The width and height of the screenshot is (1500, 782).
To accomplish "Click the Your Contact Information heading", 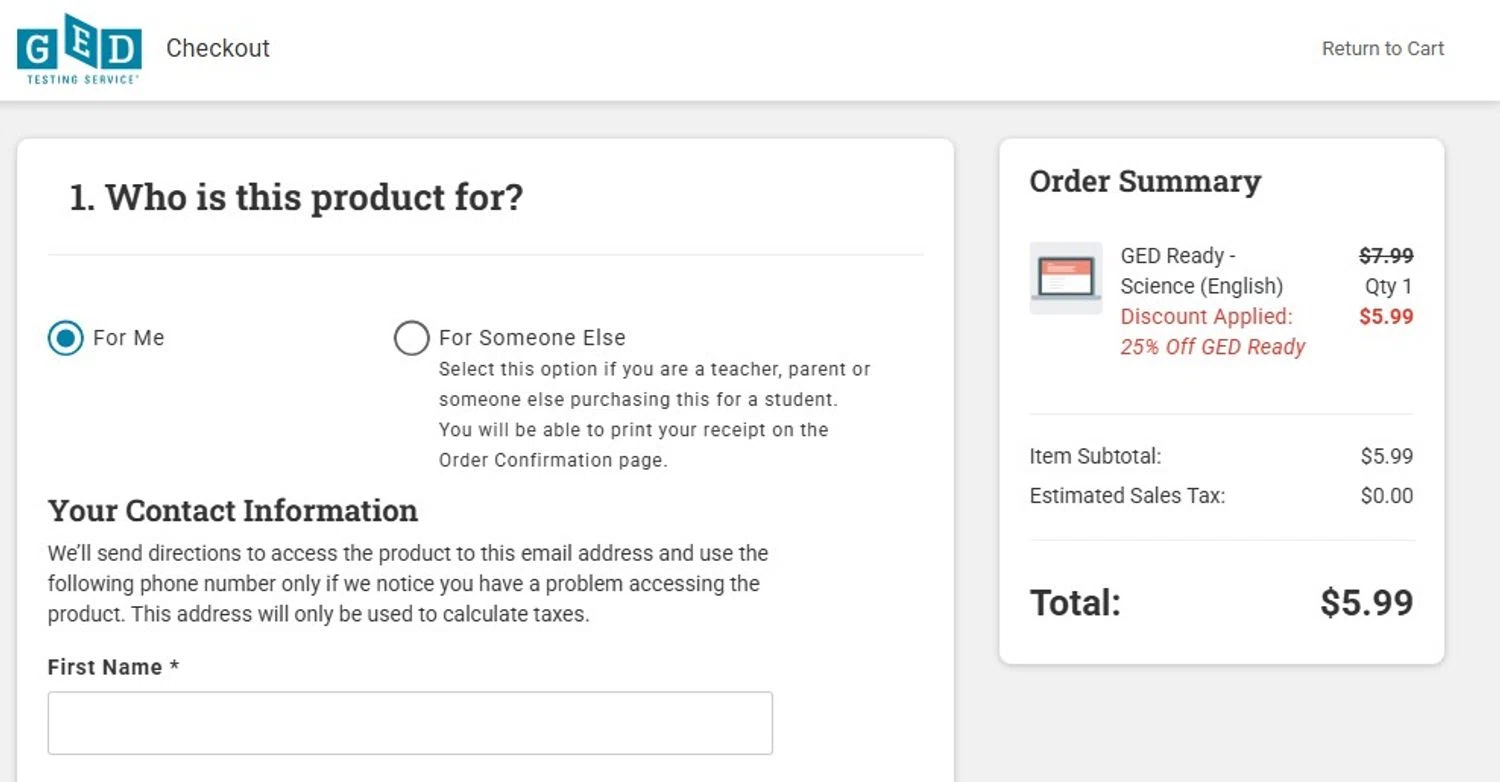I will point(233,511).
